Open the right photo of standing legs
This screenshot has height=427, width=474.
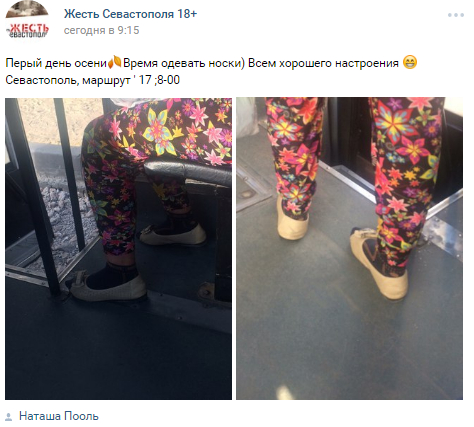click(349, 249)
